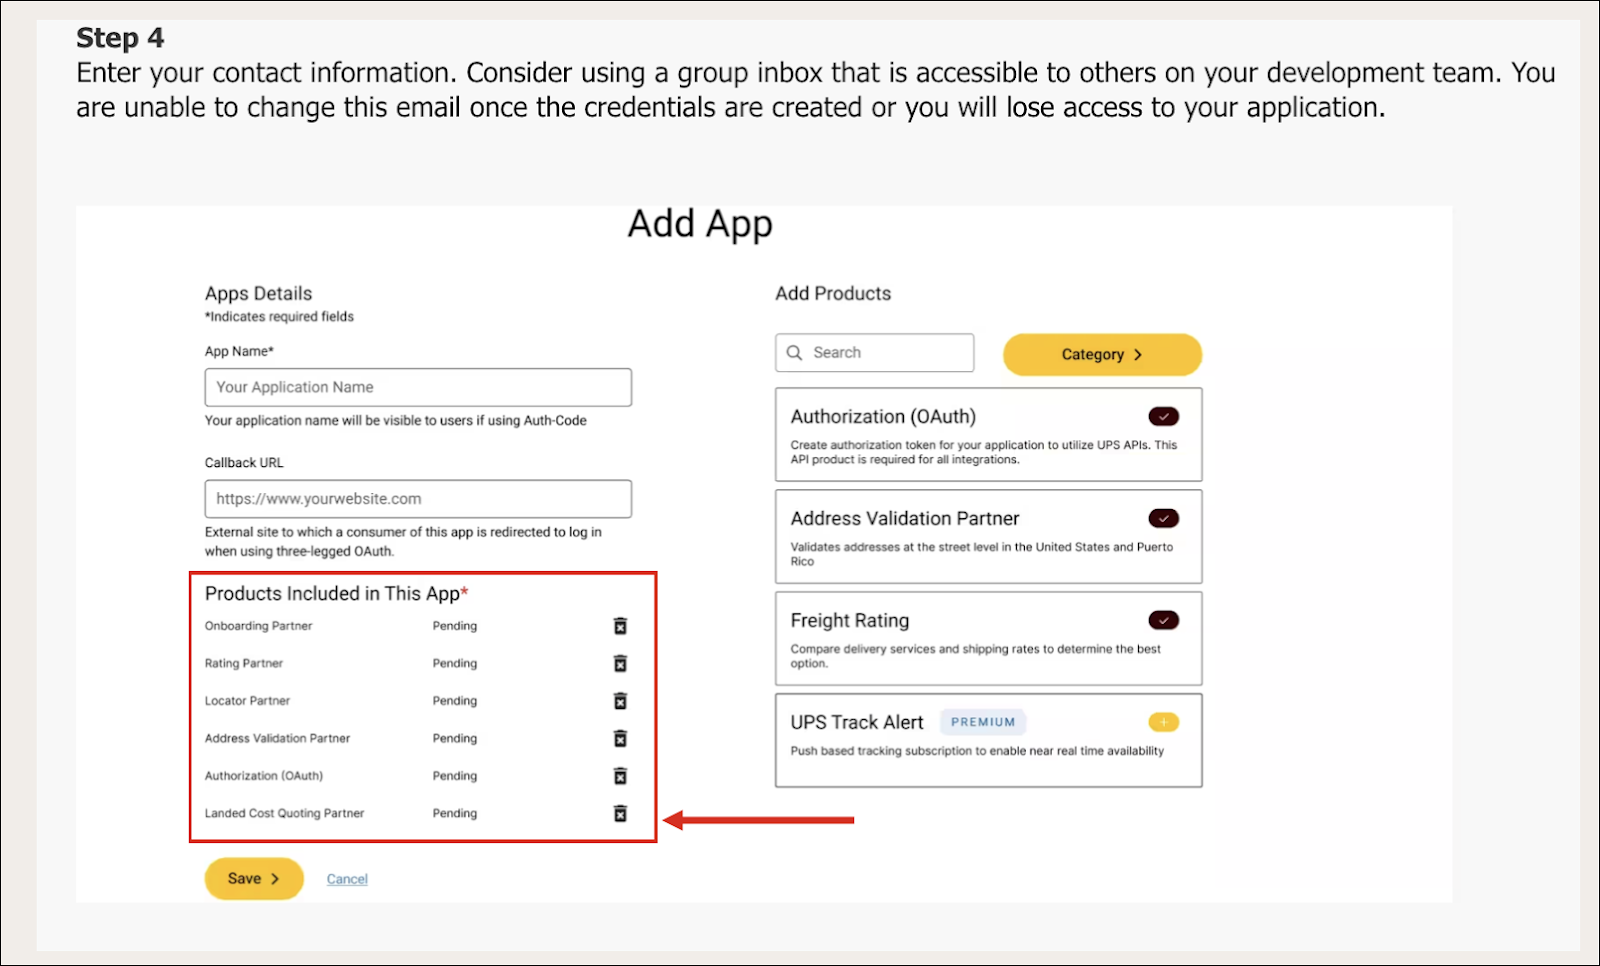This screenshot has height=966, width=1600.
Task: Click Pending status of Onboarding Partner
Action: click(x=455, y=626)
